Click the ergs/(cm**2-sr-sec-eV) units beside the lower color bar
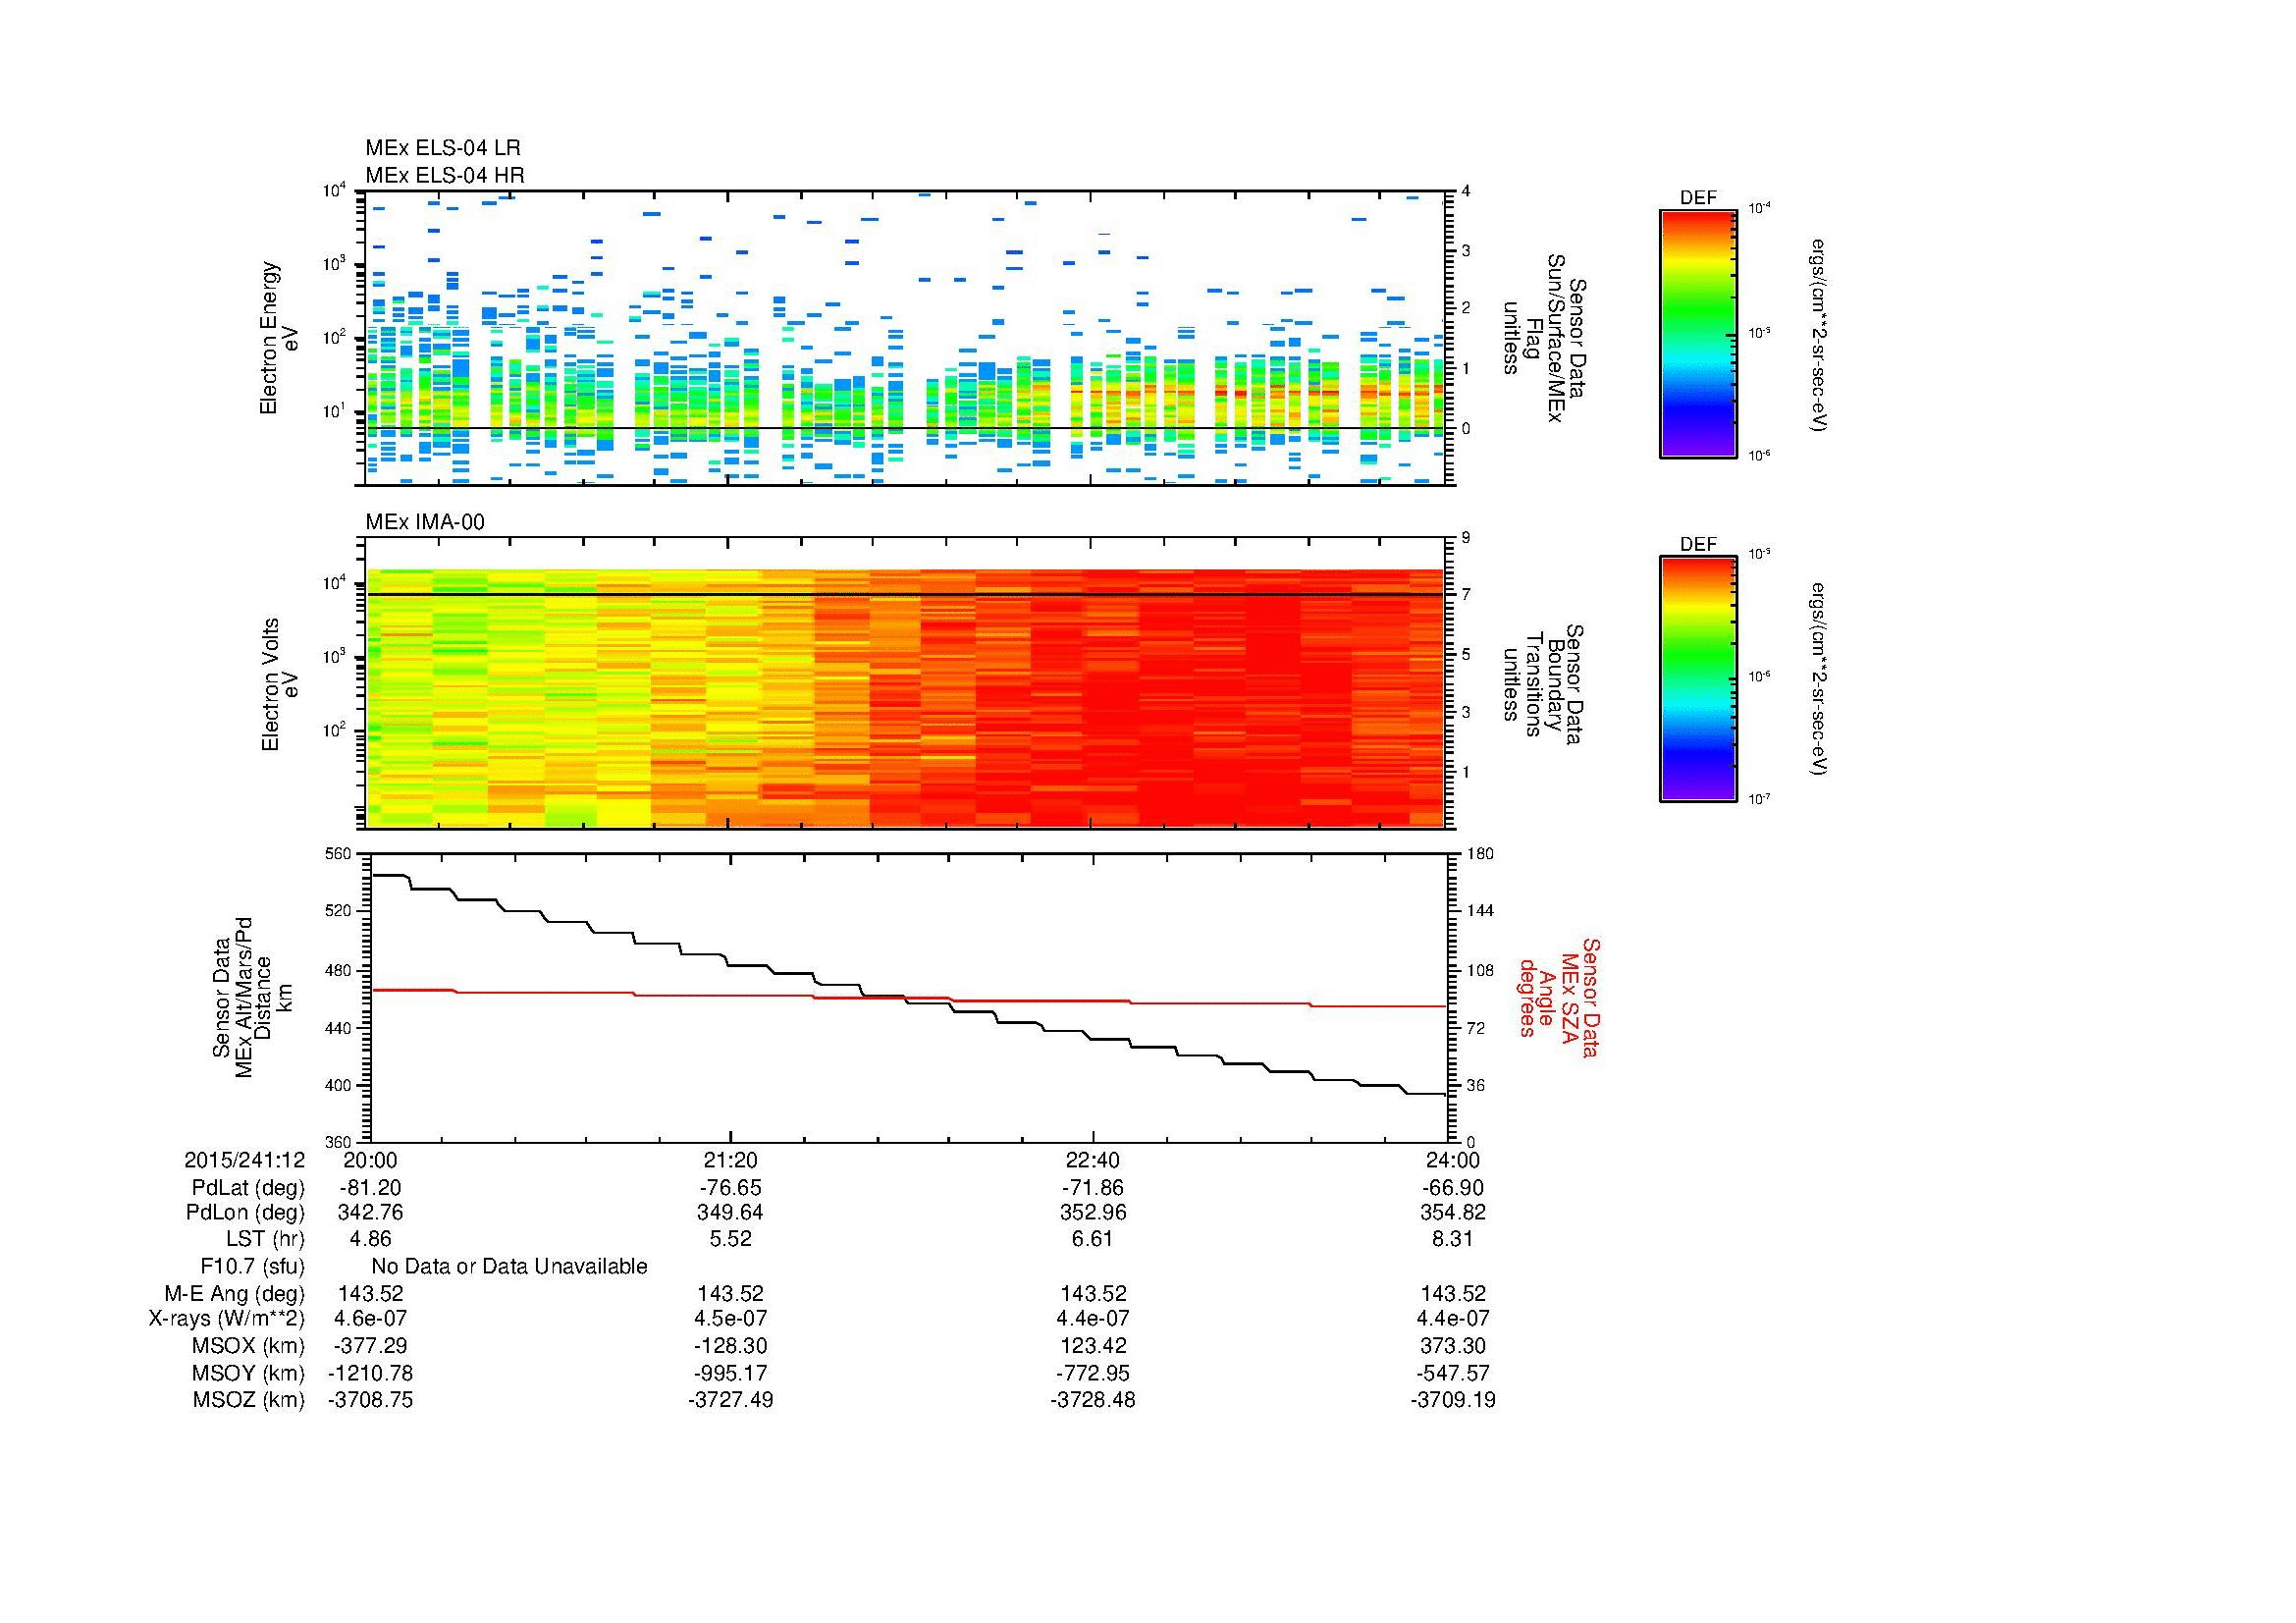The image size is (2296, 1623). point(1818,679)
